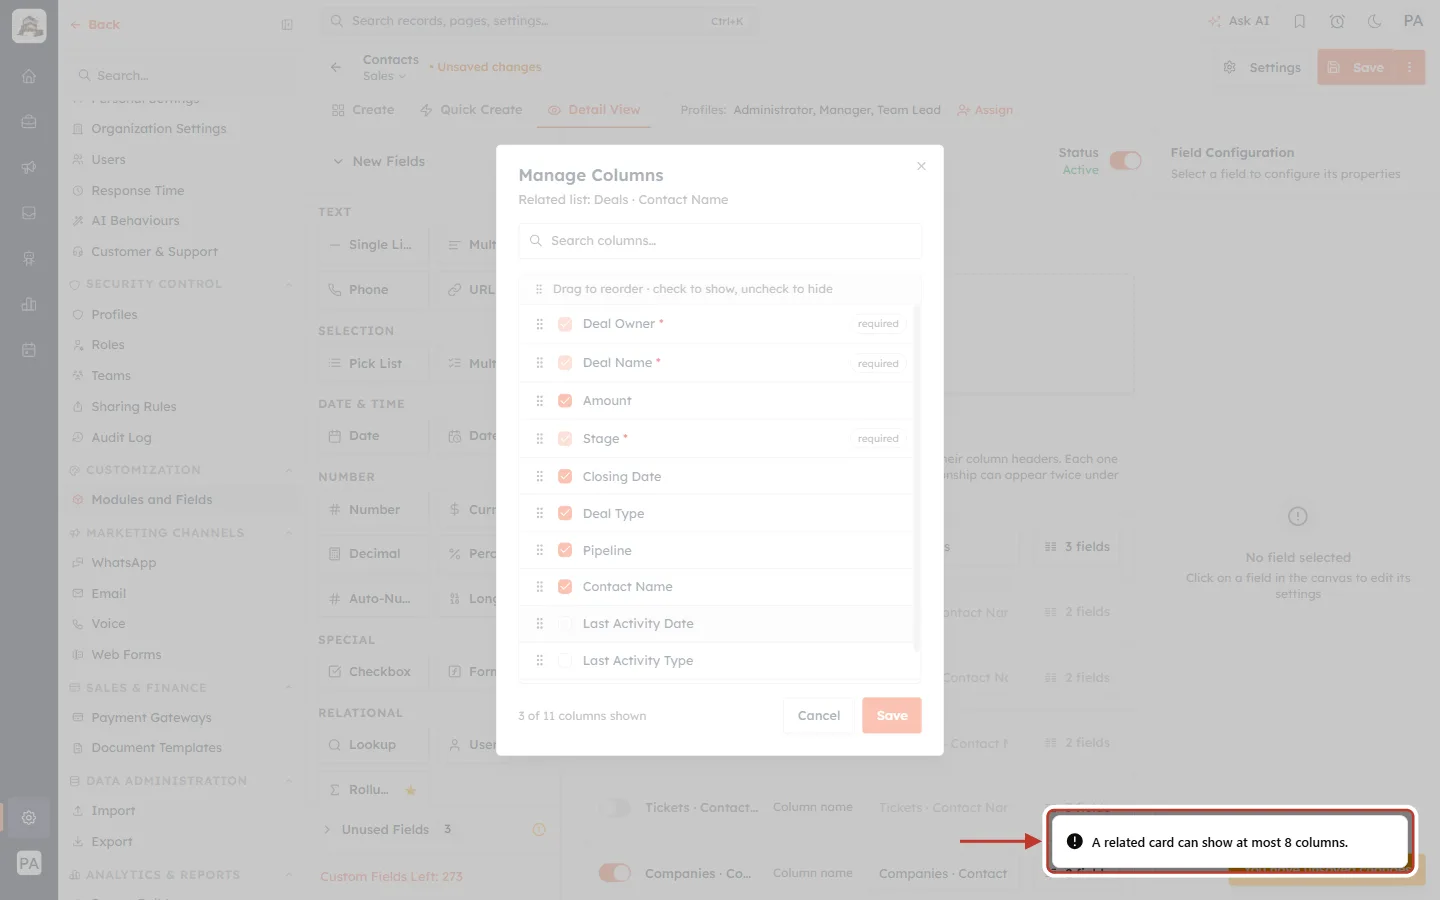The image size is (1440, 900).
Task: Click the drag handle for Closing Date
Action: (539, 476)
